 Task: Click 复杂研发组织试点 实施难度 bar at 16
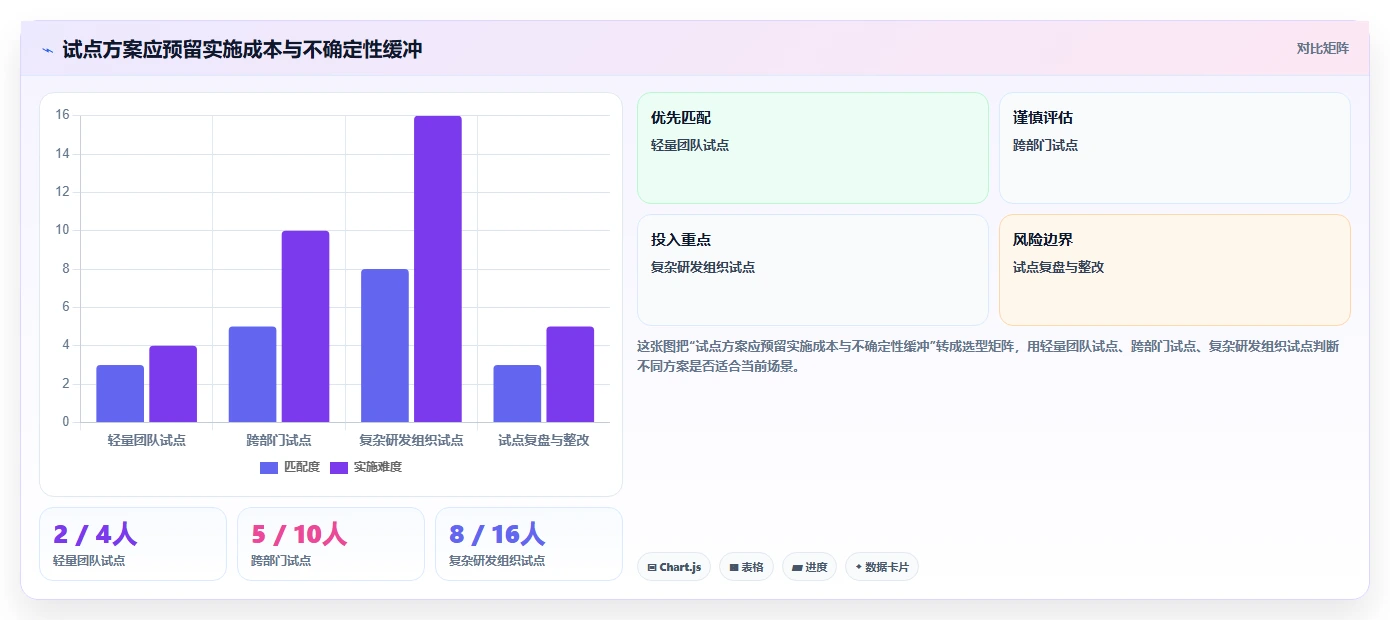click(438, 269)
